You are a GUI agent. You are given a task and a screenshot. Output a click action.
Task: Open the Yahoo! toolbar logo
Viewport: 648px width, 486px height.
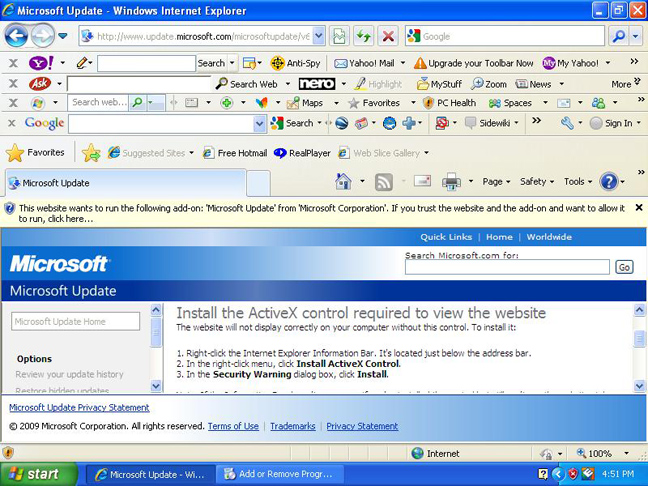click(41, 63)
